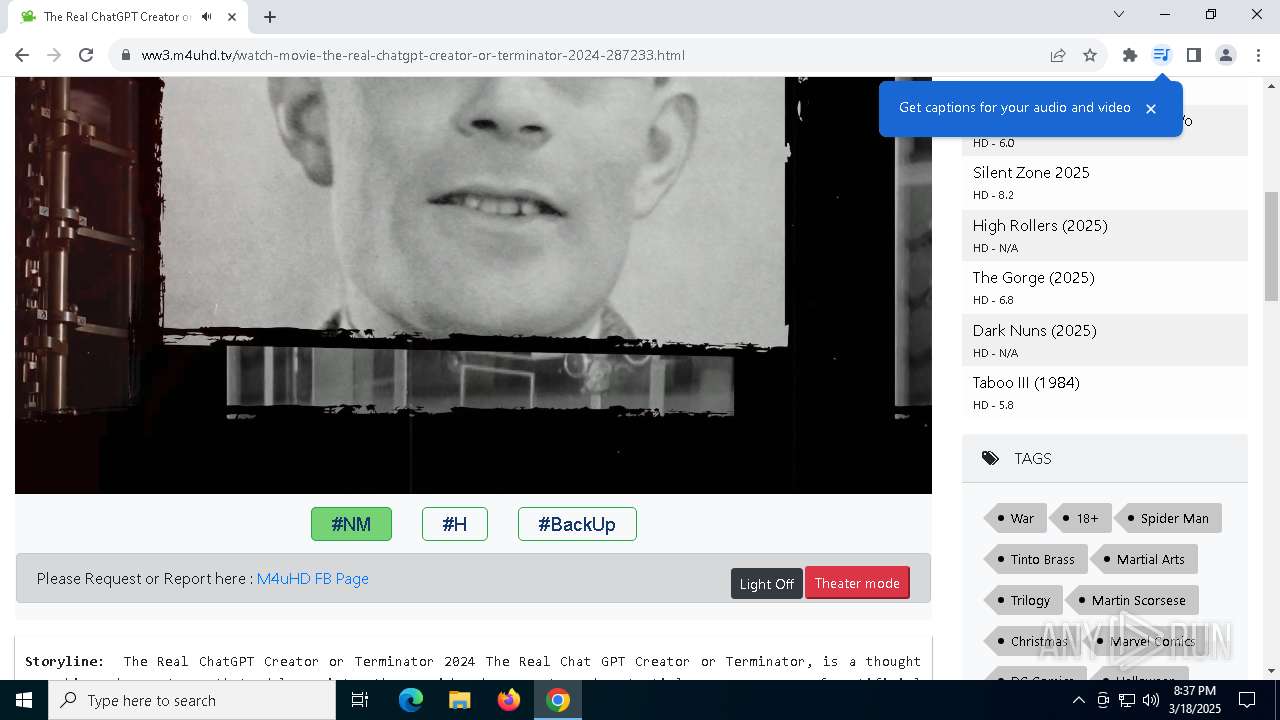Open File Explorer from the taskbar
The width and height of the screenshot is (1280, 720).
(460, 700)
